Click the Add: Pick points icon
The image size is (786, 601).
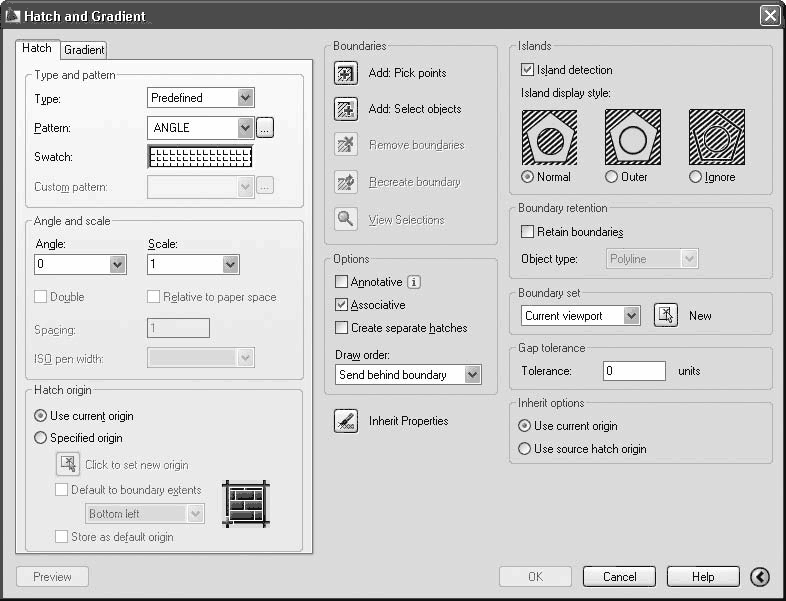pos(346,73)
